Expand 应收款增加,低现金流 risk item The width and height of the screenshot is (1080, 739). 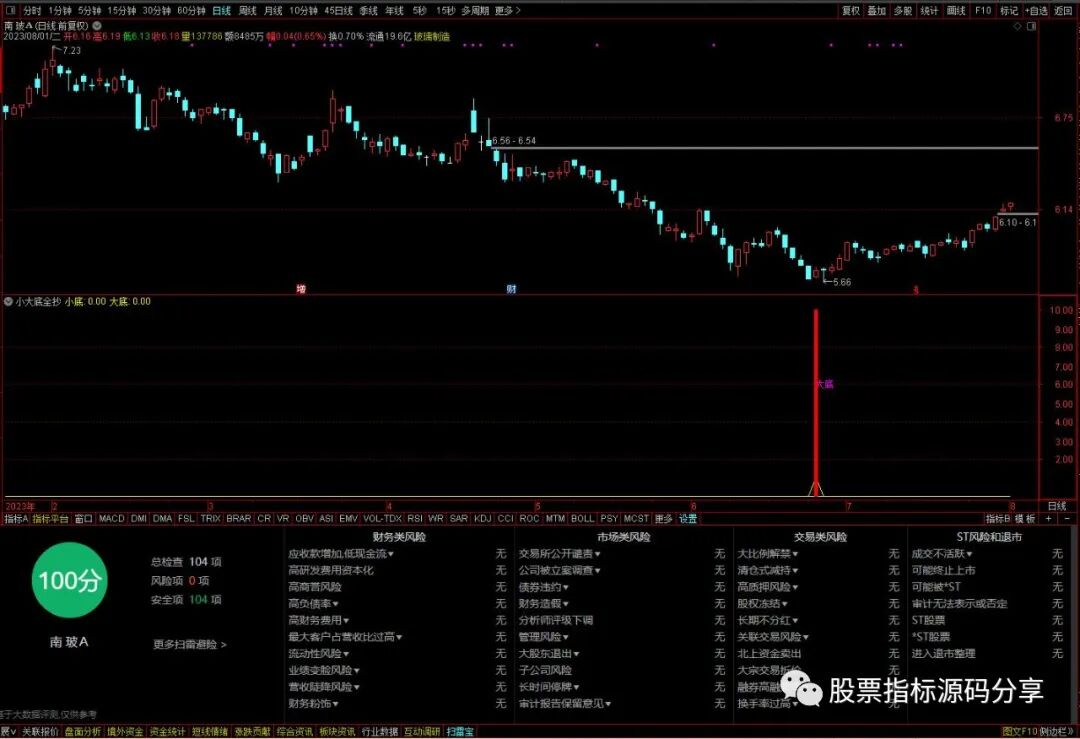(341, 554)
